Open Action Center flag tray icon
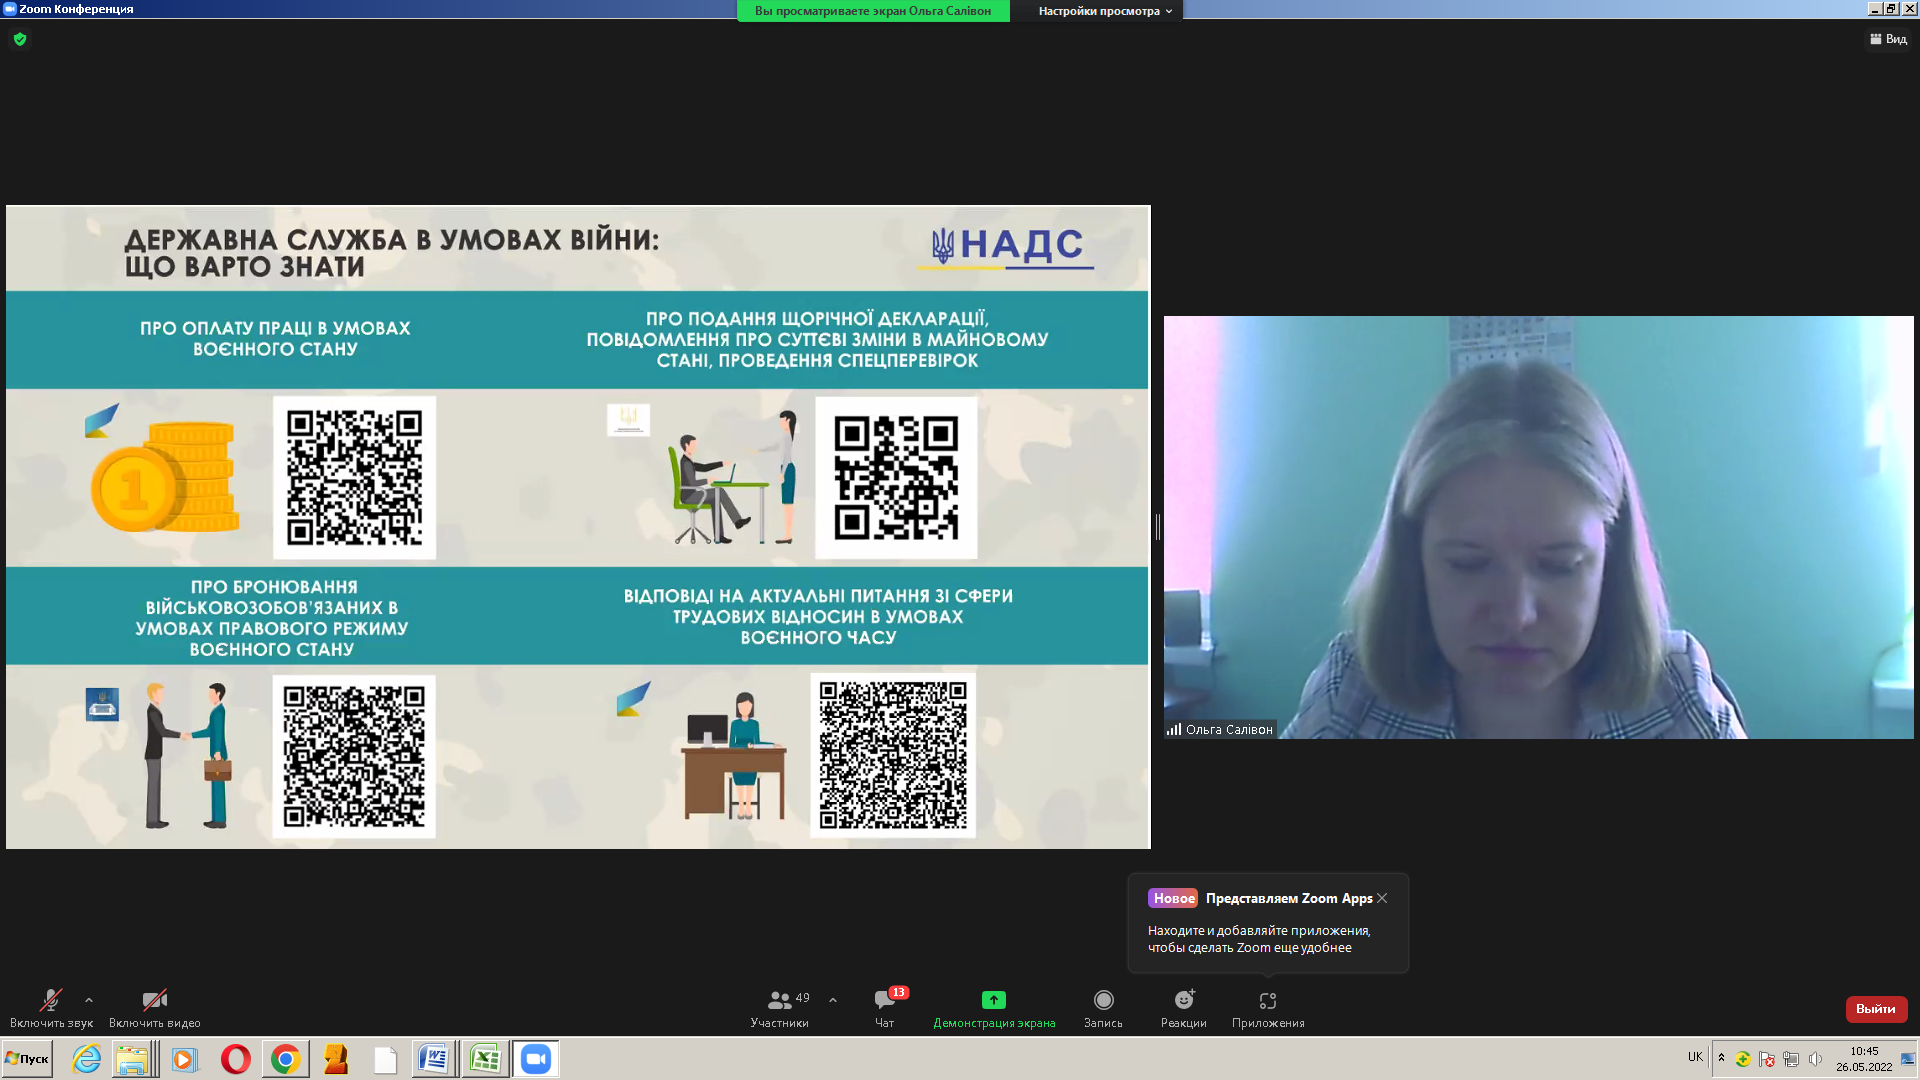 [1767, 1059]
